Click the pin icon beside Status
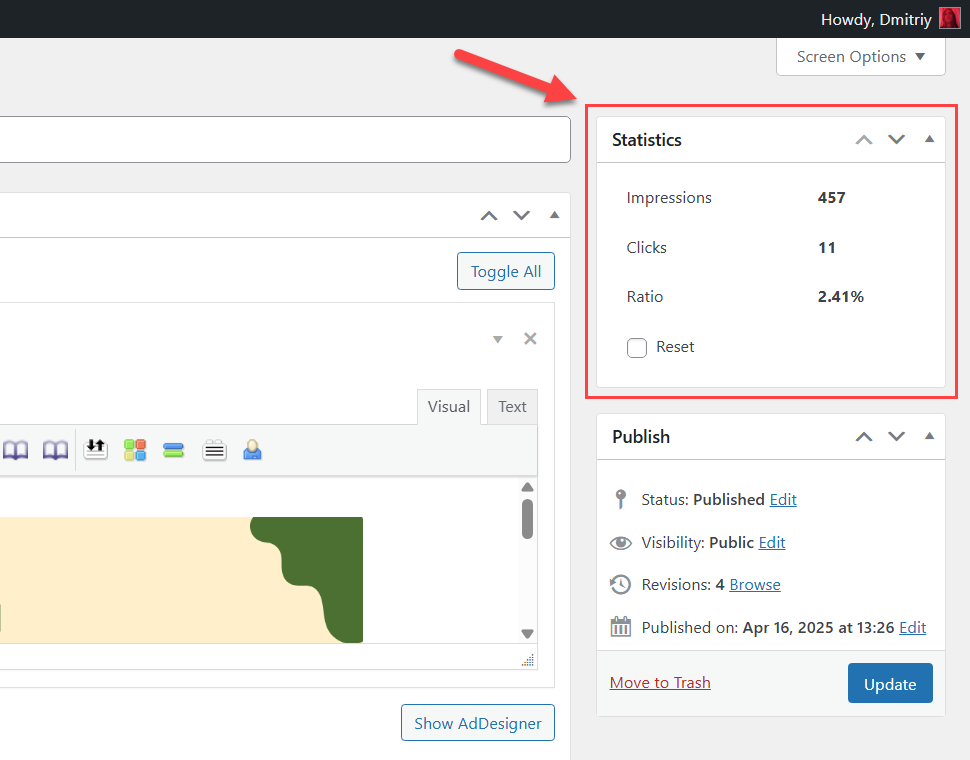970x760 pixels. point(620,499)
